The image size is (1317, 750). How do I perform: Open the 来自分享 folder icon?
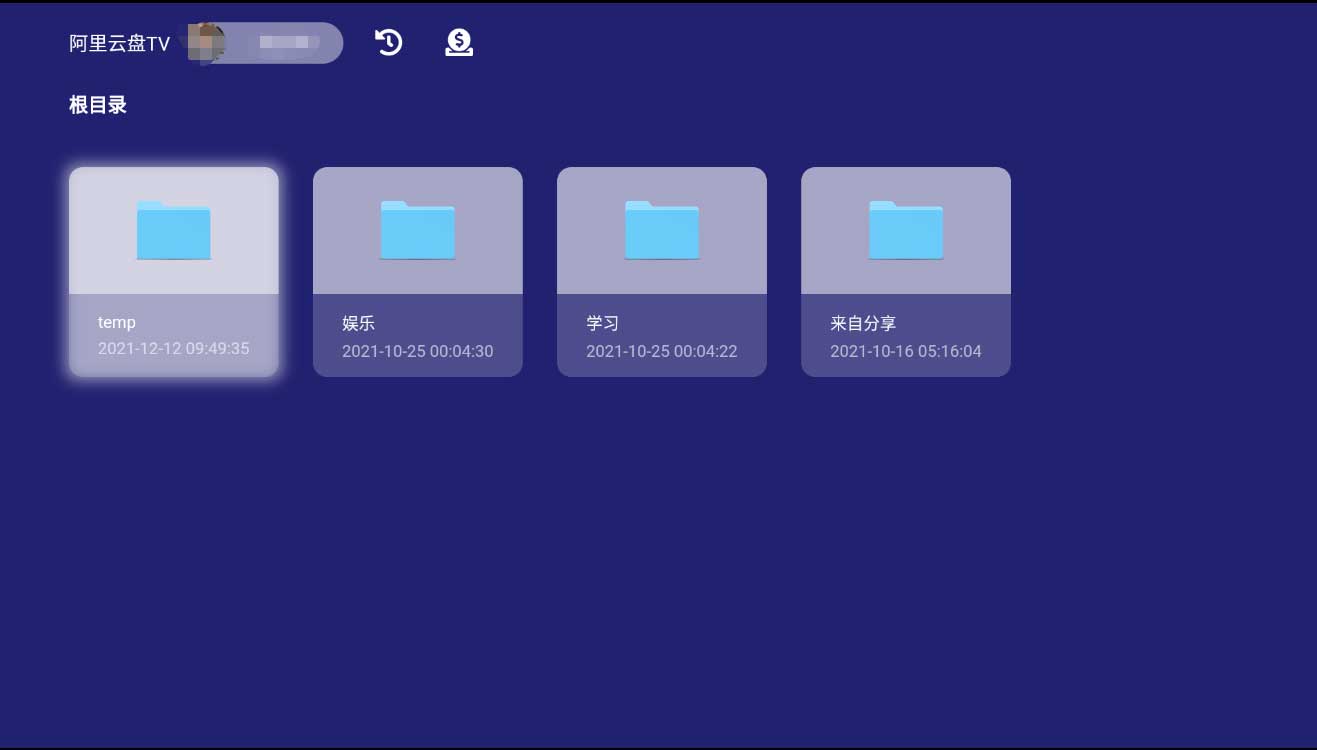tap(906, 231)
